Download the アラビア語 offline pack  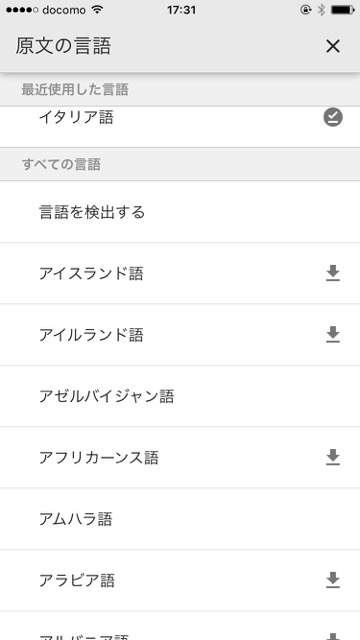click(333, 580)
